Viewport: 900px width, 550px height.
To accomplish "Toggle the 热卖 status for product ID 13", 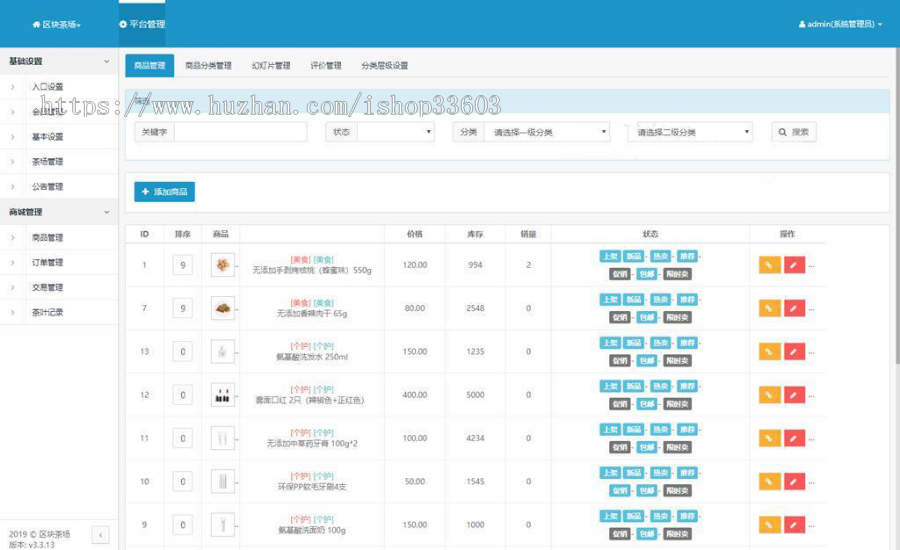I will (x=661, y=343).
